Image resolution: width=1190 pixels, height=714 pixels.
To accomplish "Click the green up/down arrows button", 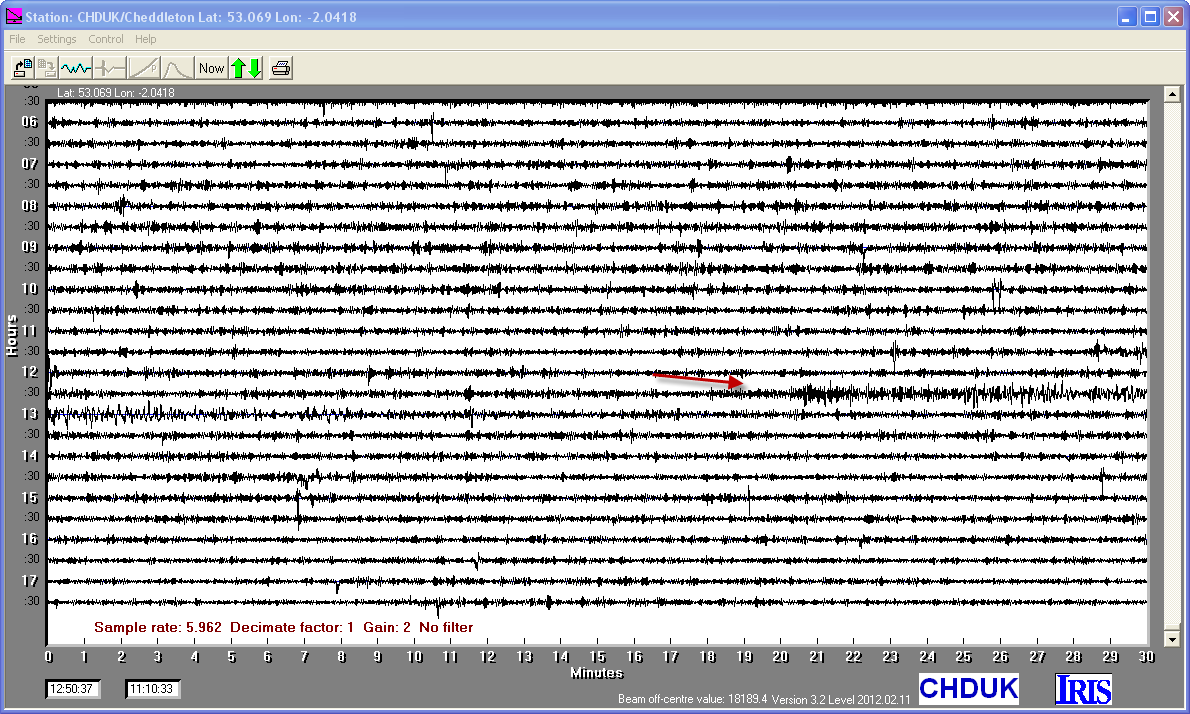I will point(247,68).
